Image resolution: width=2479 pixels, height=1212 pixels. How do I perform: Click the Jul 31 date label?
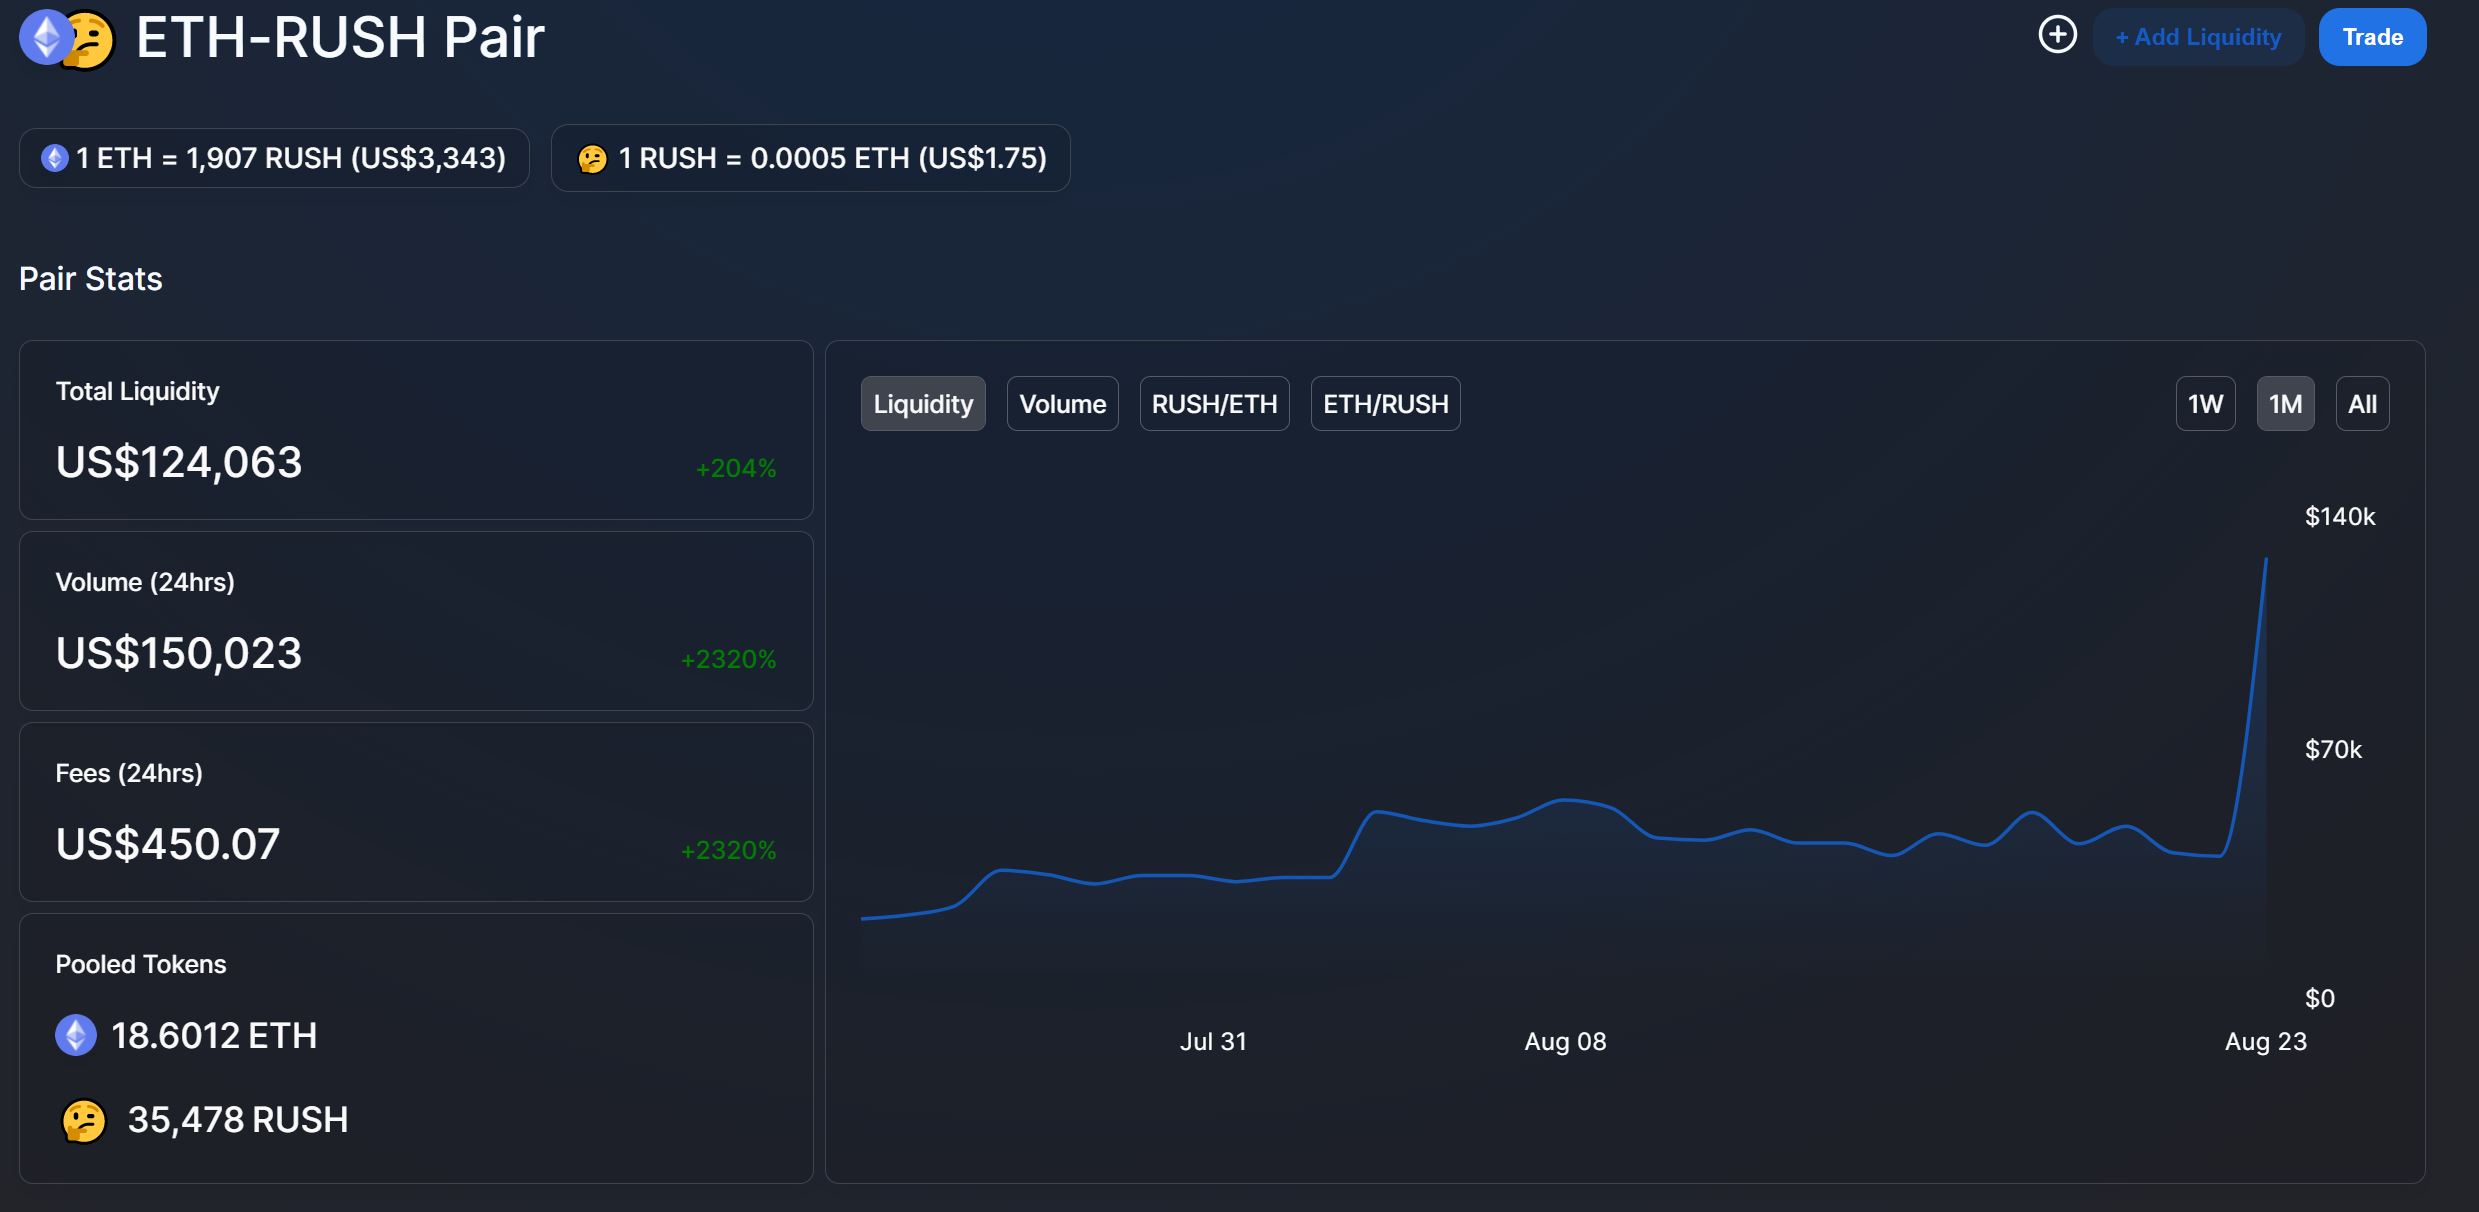[x=1213, y=1042]
